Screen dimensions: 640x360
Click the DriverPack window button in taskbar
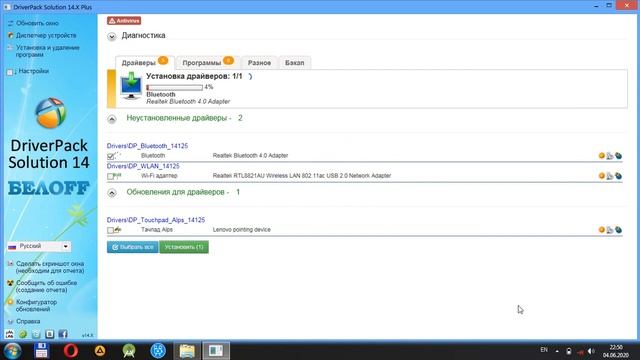point(216,351)
